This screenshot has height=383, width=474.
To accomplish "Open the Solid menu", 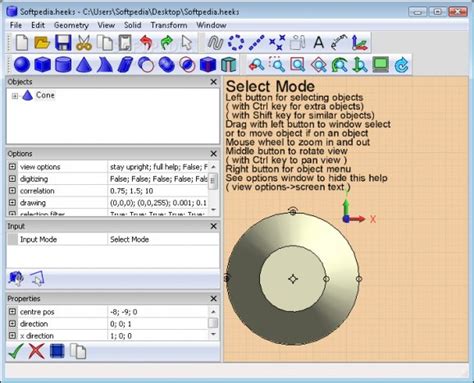I will 132,25.
